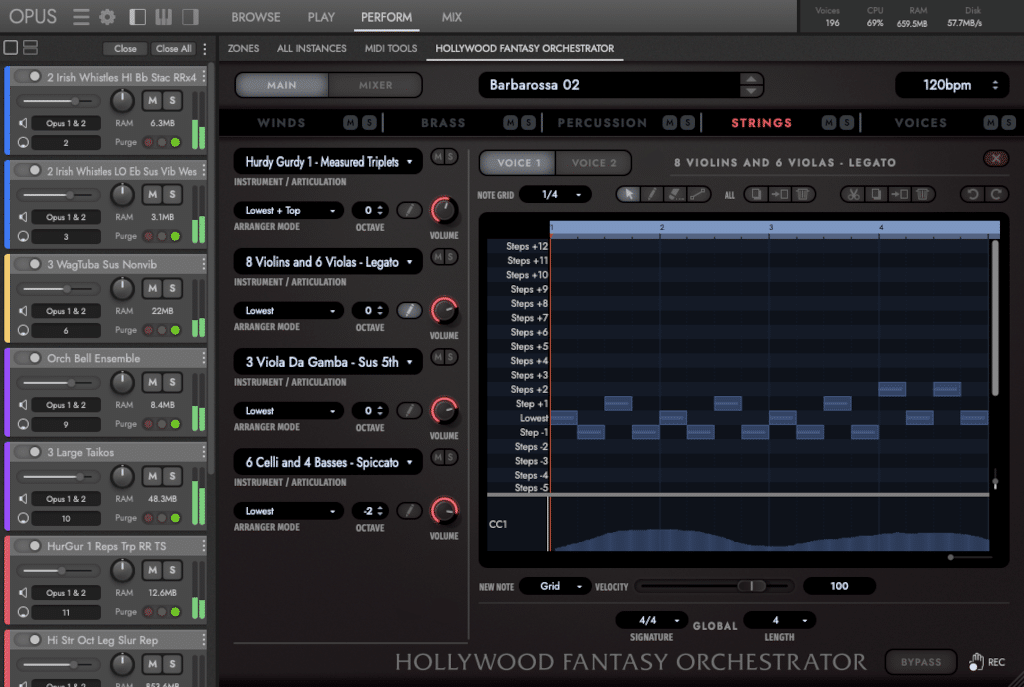Toggle the right sidebar panel icon
This screenshot has height=687, width=1024.
[x=190, y=17]
